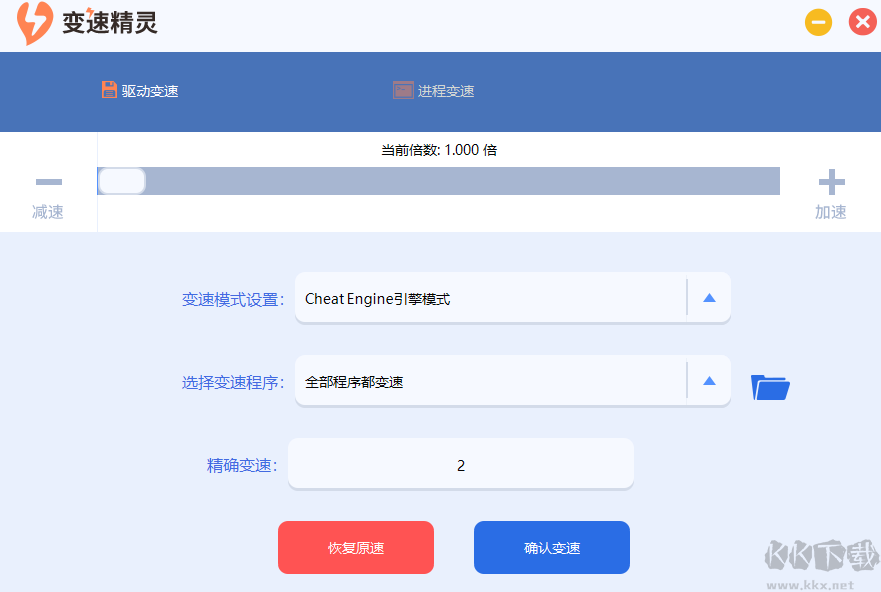Click the yellow minimize icon
The height and width of the screenshot is (592, 881).
(818, 21)
